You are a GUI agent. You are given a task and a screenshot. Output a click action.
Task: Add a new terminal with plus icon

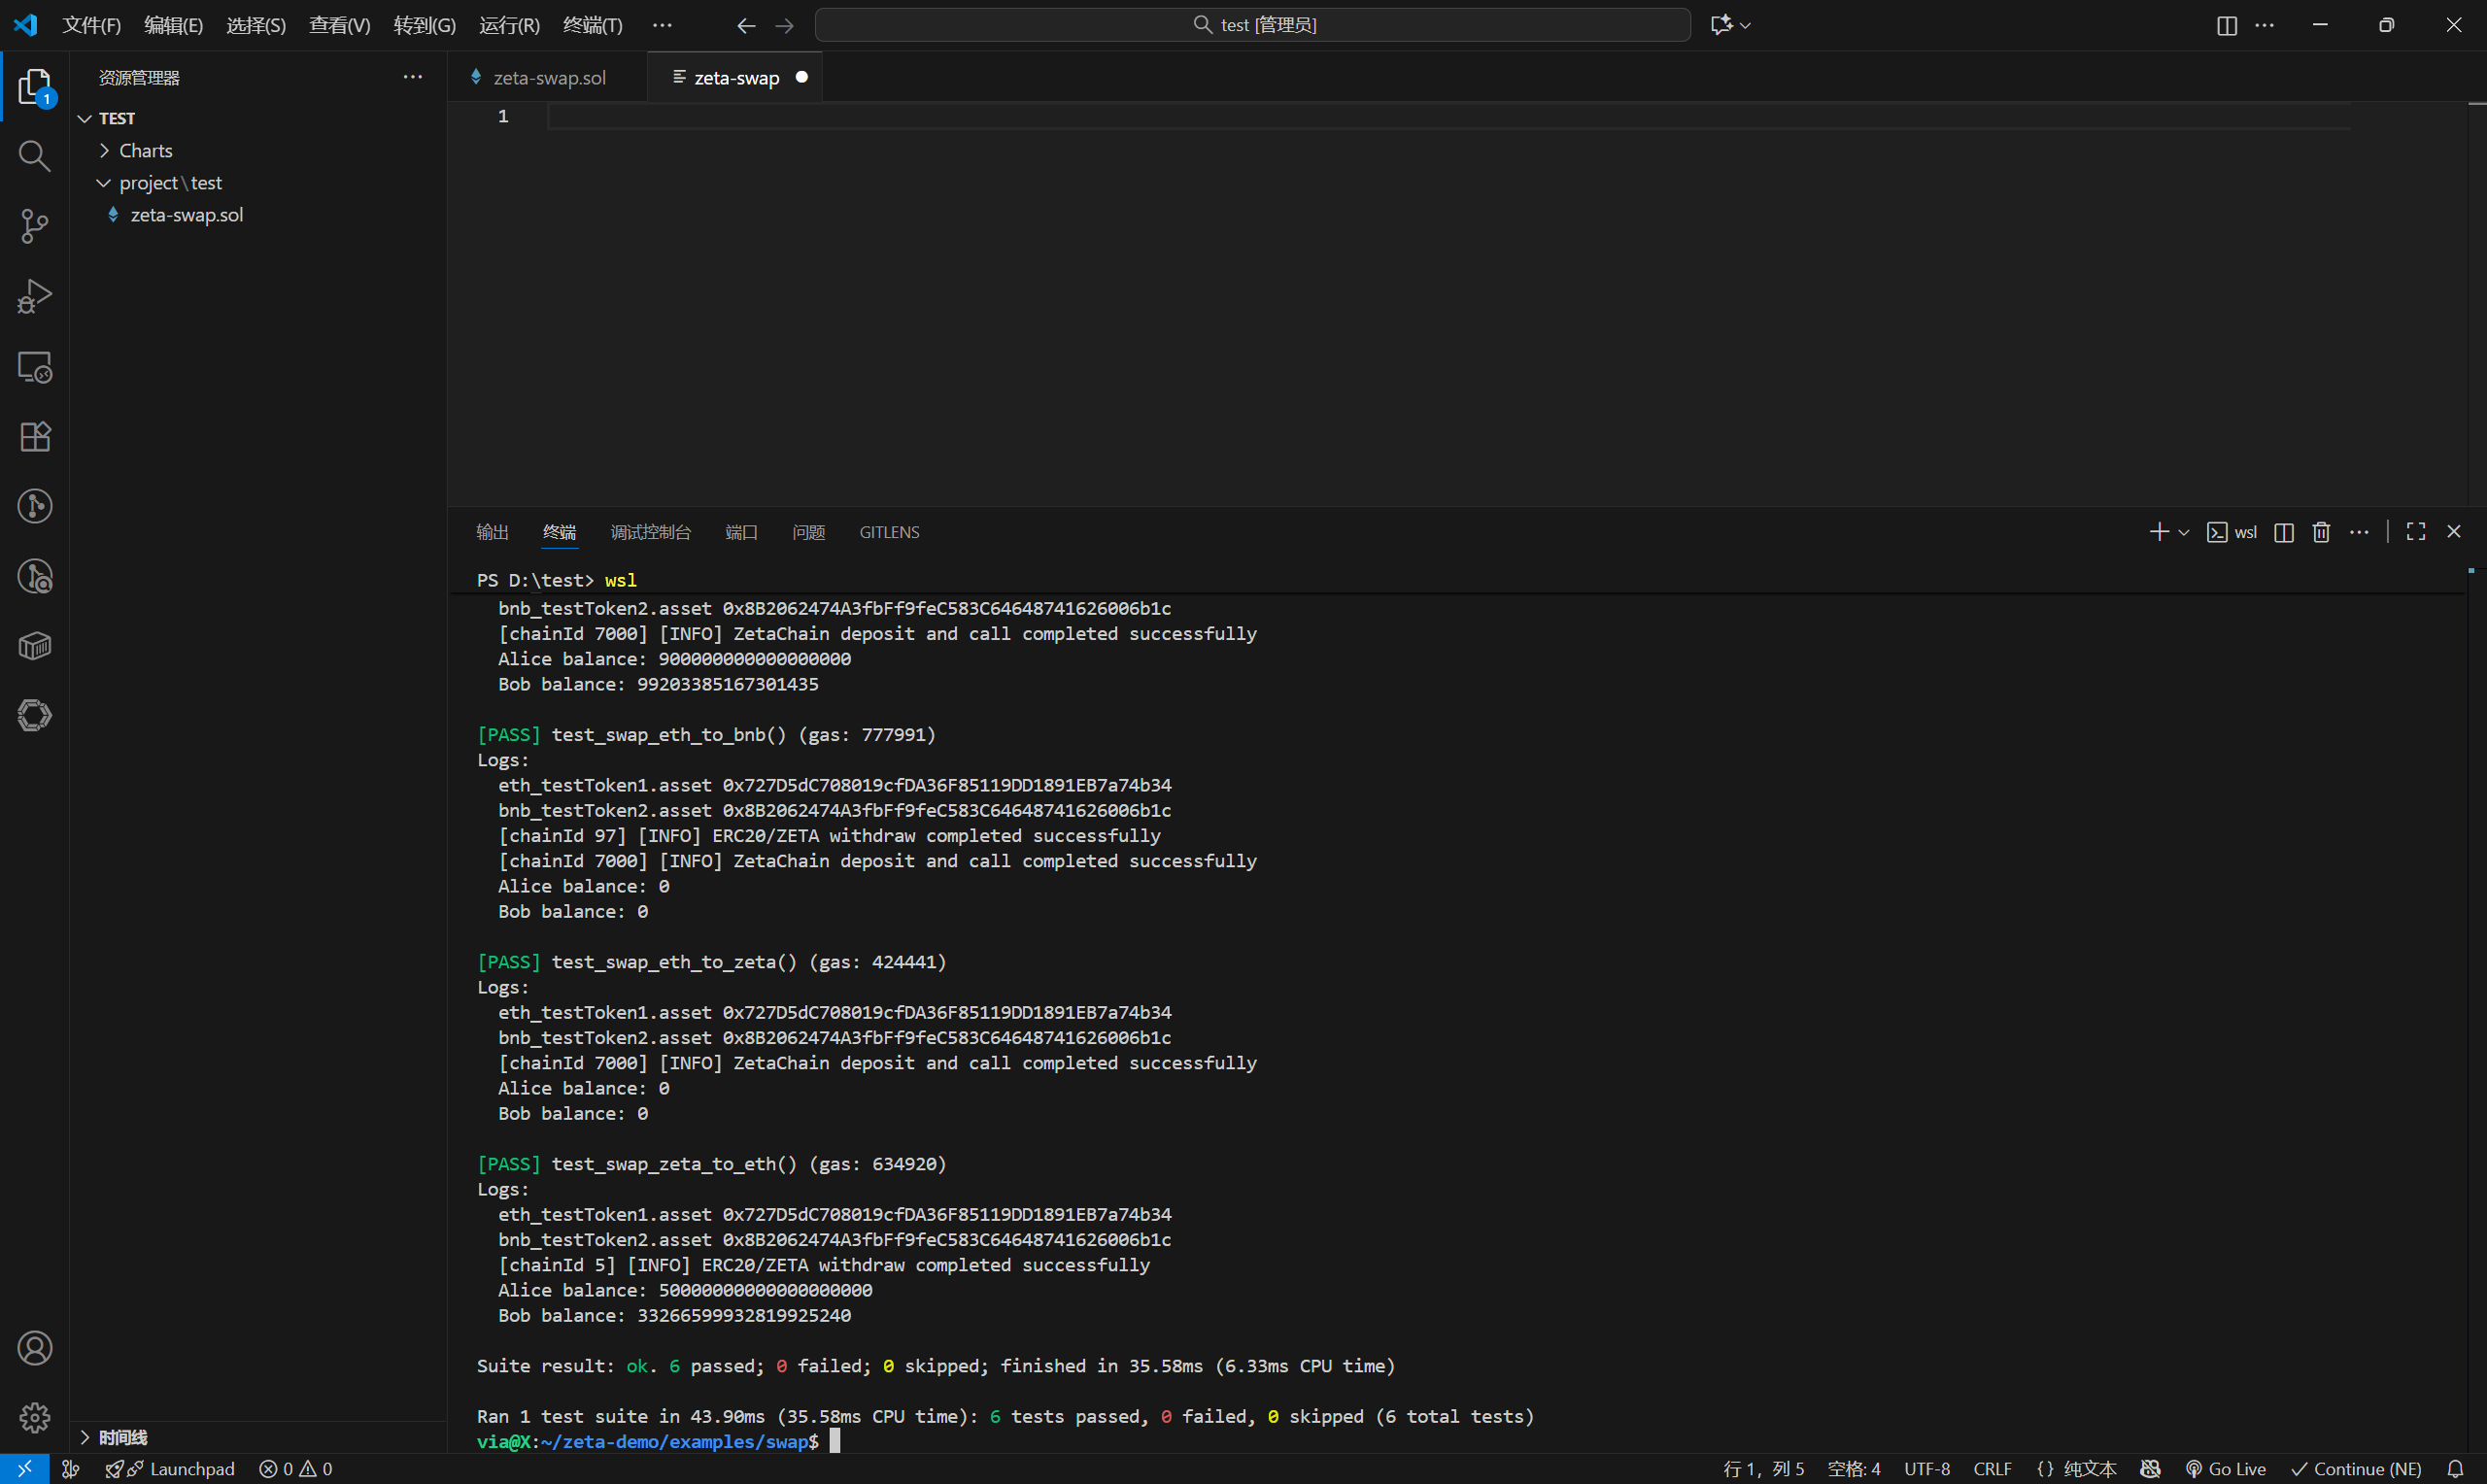coord(2159,532)
